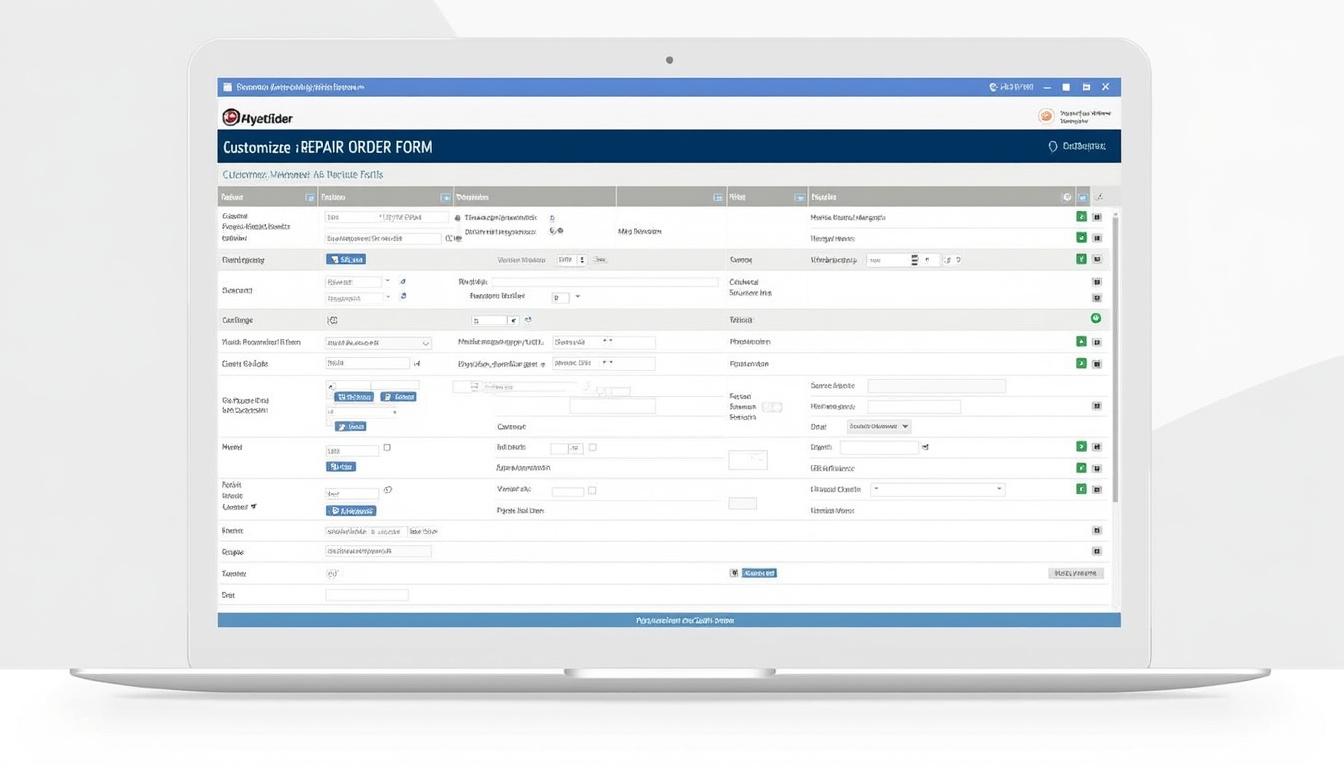Screen dimensions: 1344x768
Task: Click the gray icon ending the first form row
Action: coord(1097,216)
